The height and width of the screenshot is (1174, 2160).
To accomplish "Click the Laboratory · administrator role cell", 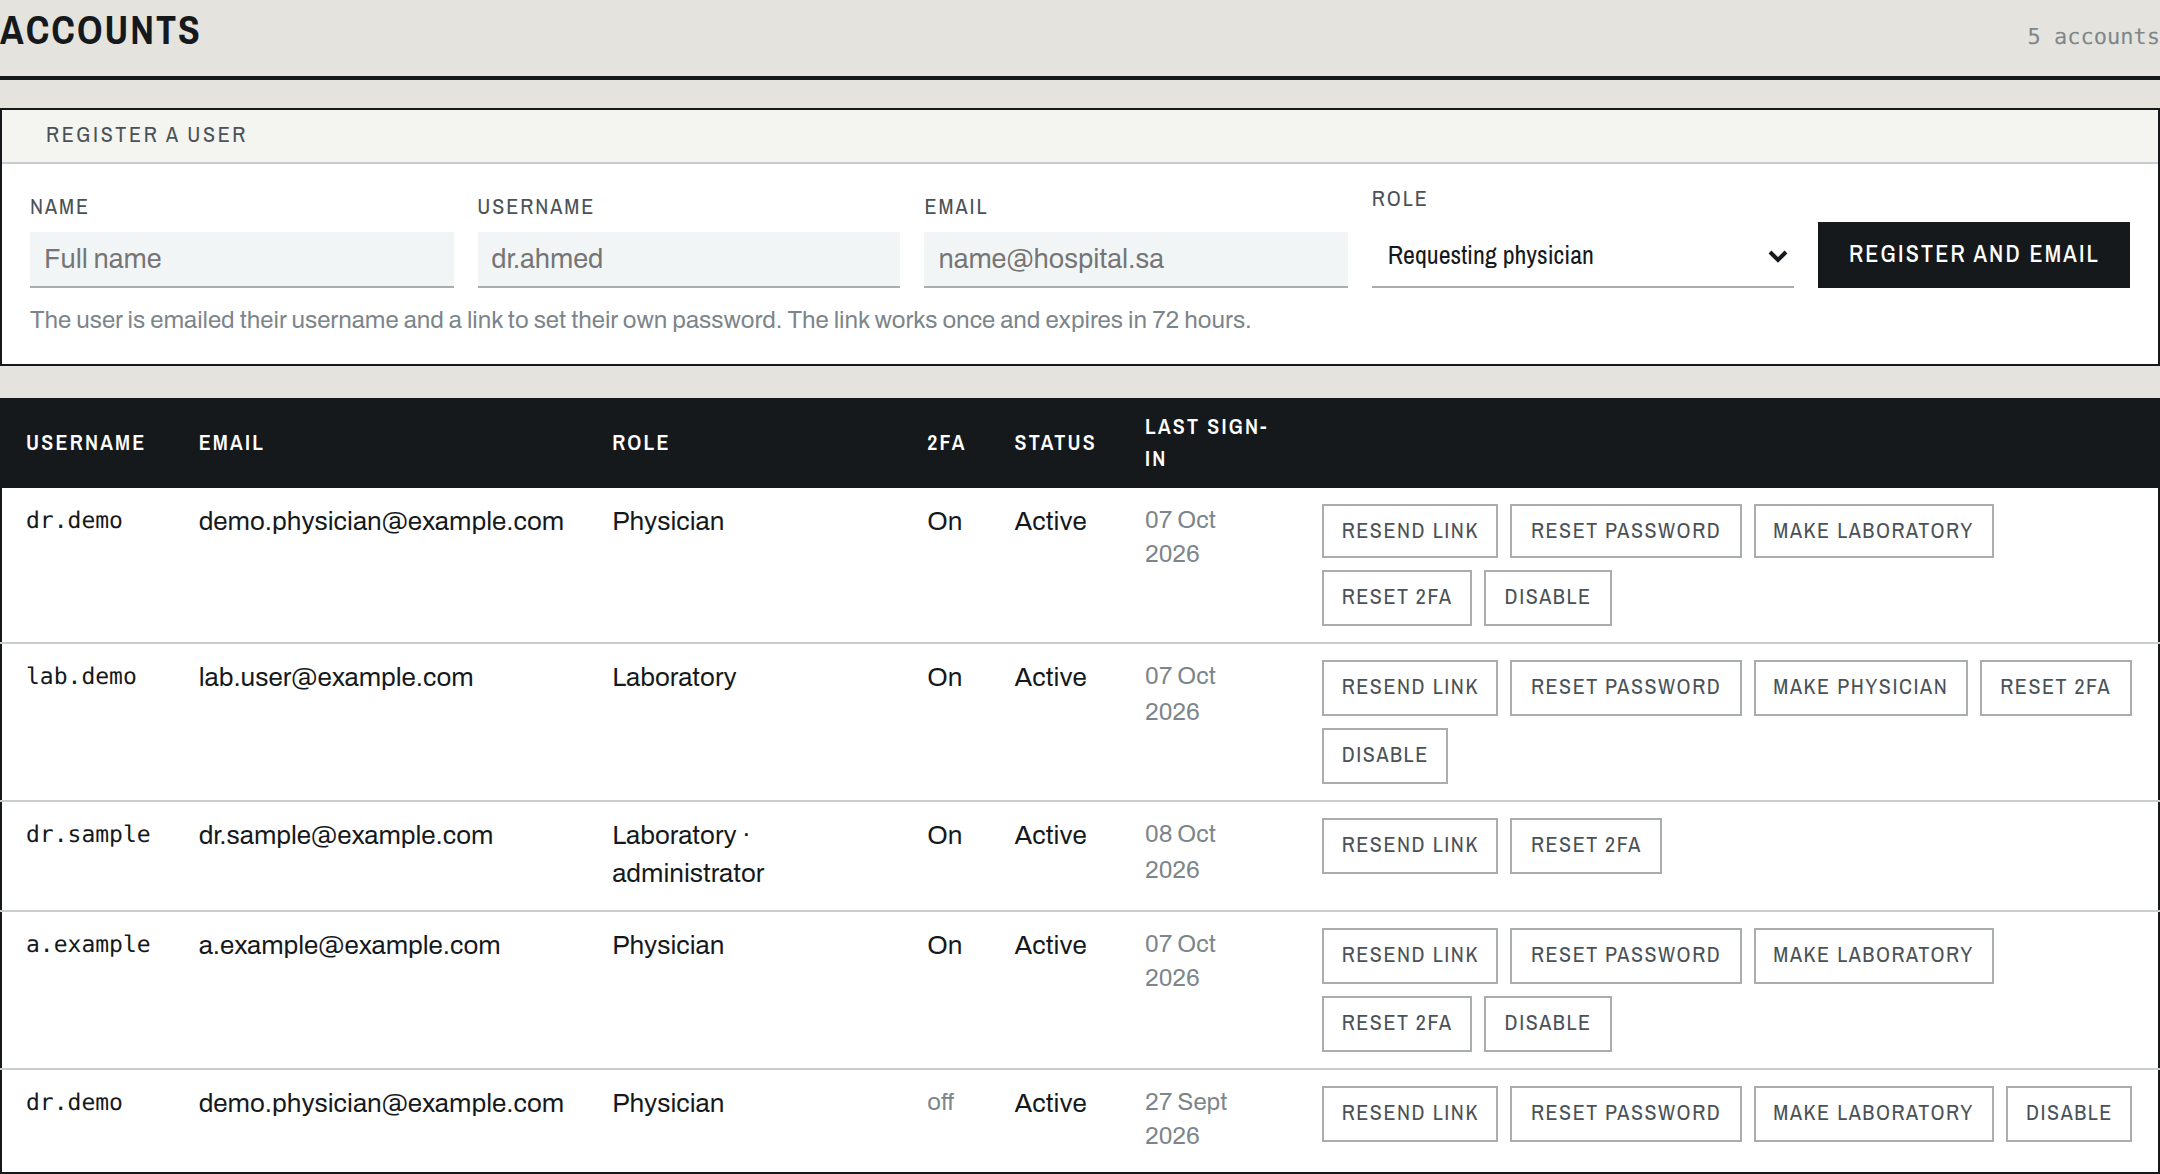I will click(688, 854).
